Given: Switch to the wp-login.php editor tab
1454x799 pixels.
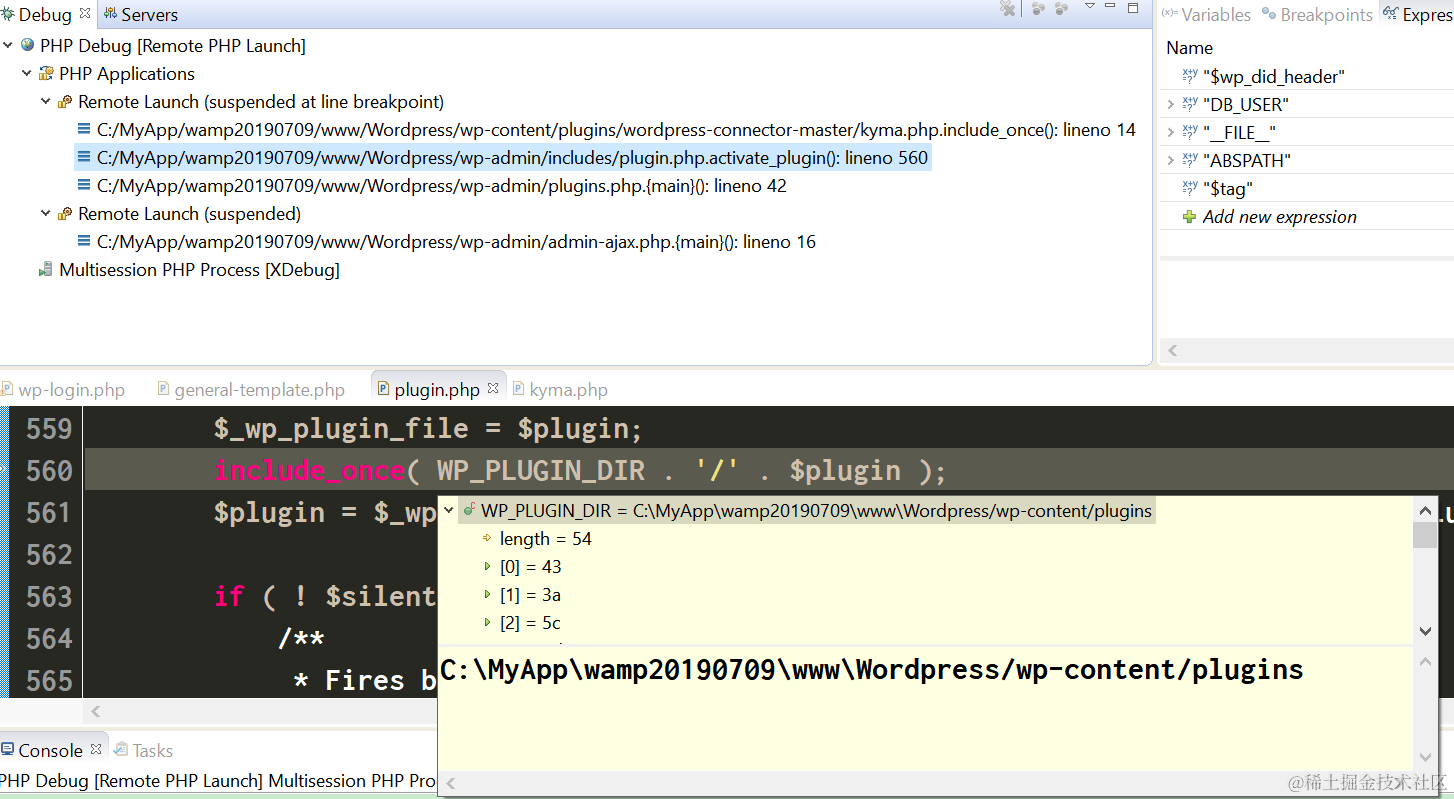Looking at the screenshot, I should point(71,390).
